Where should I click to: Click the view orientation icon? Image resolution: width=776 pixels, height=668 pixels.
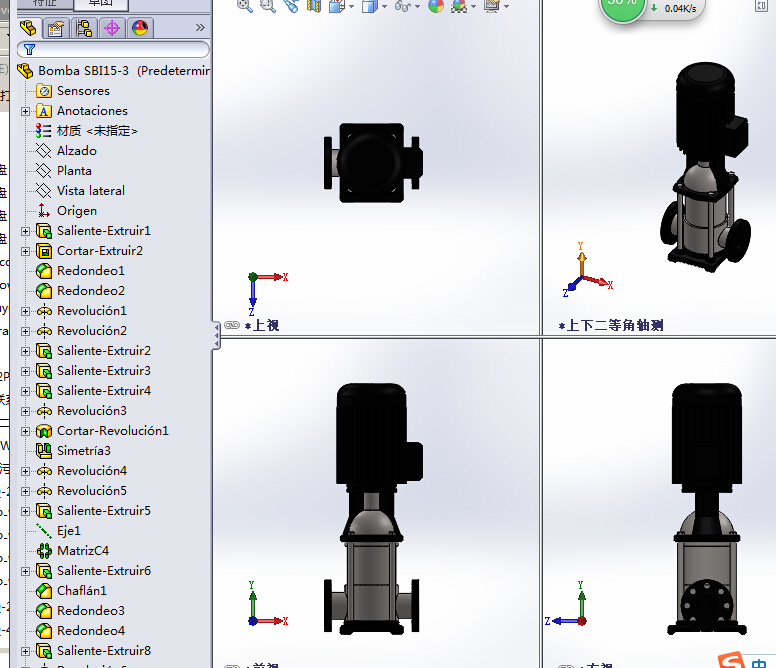tap(337, 6)
